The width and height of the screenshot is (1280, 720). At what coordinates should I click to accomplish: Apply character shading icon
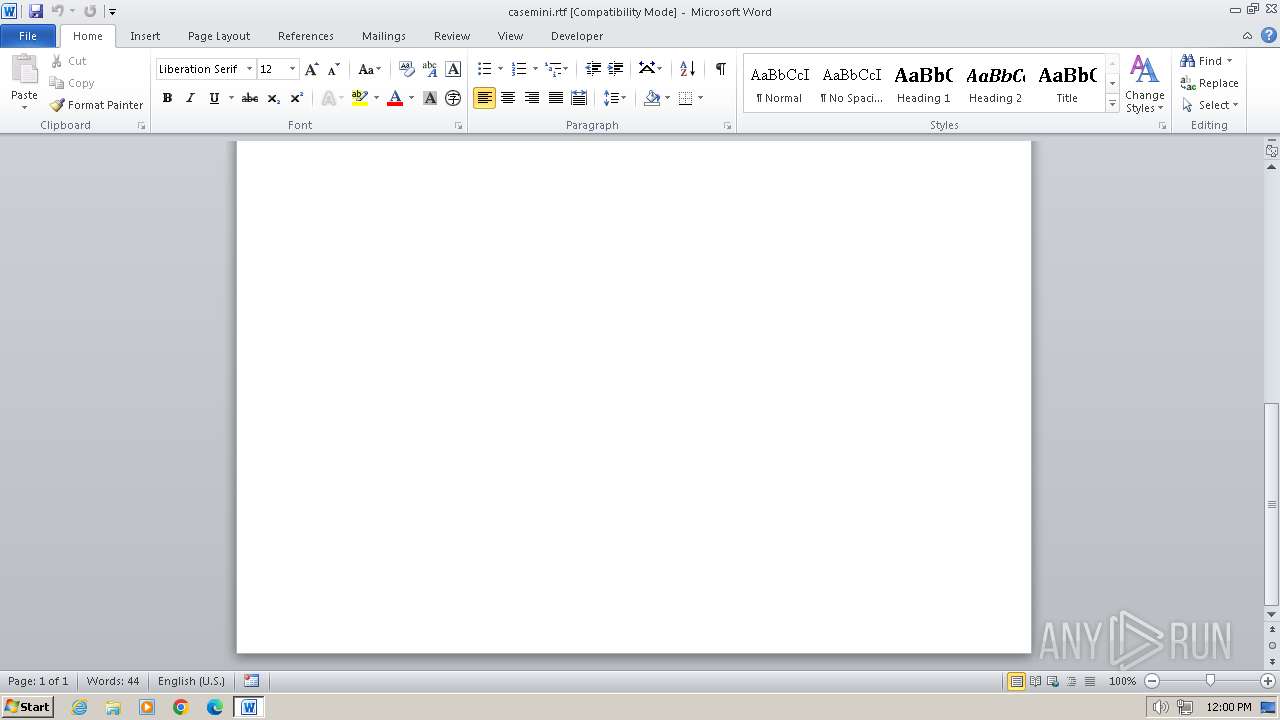pos(430,98)
